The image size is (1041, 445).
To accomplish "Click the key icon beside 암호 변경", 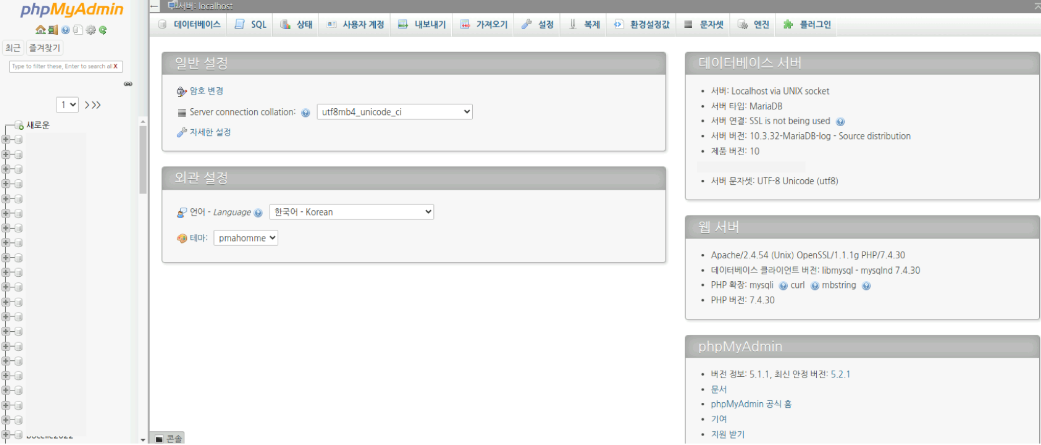I will tap(182, 92).
